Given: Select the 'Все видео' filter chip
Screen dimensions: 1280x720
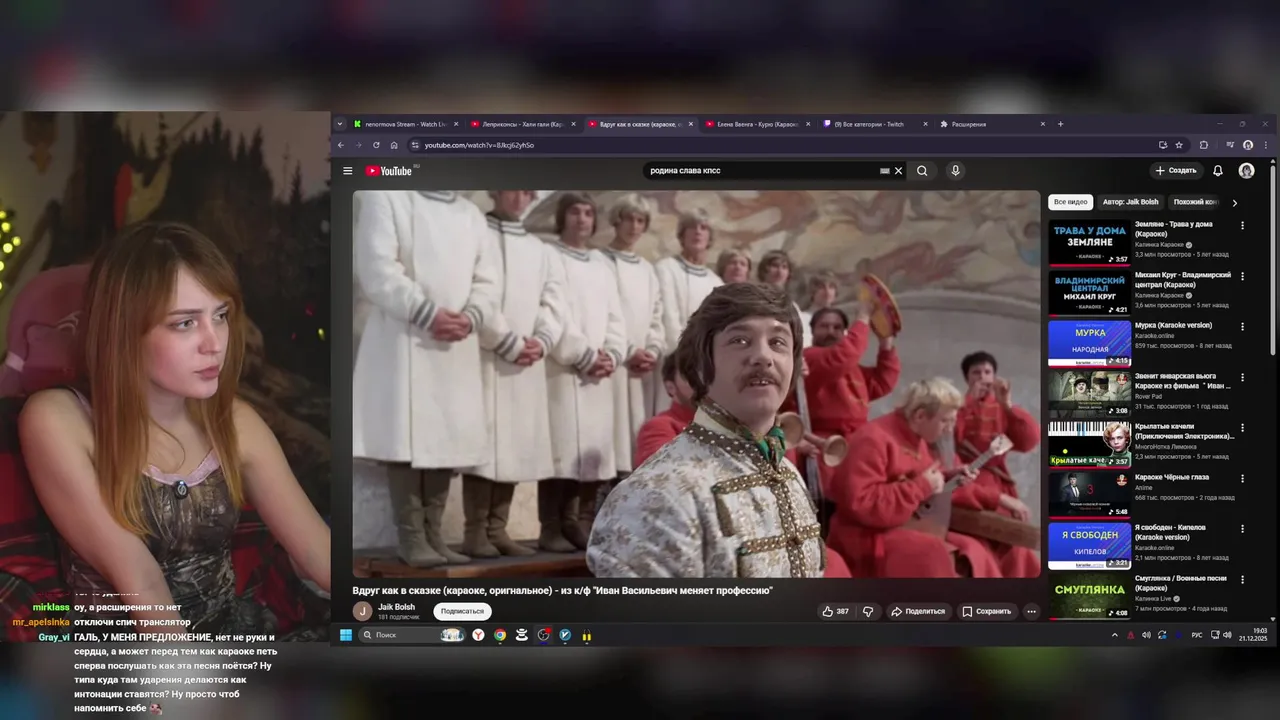Looking at the screenshot, I should [x=1070, y=202].
